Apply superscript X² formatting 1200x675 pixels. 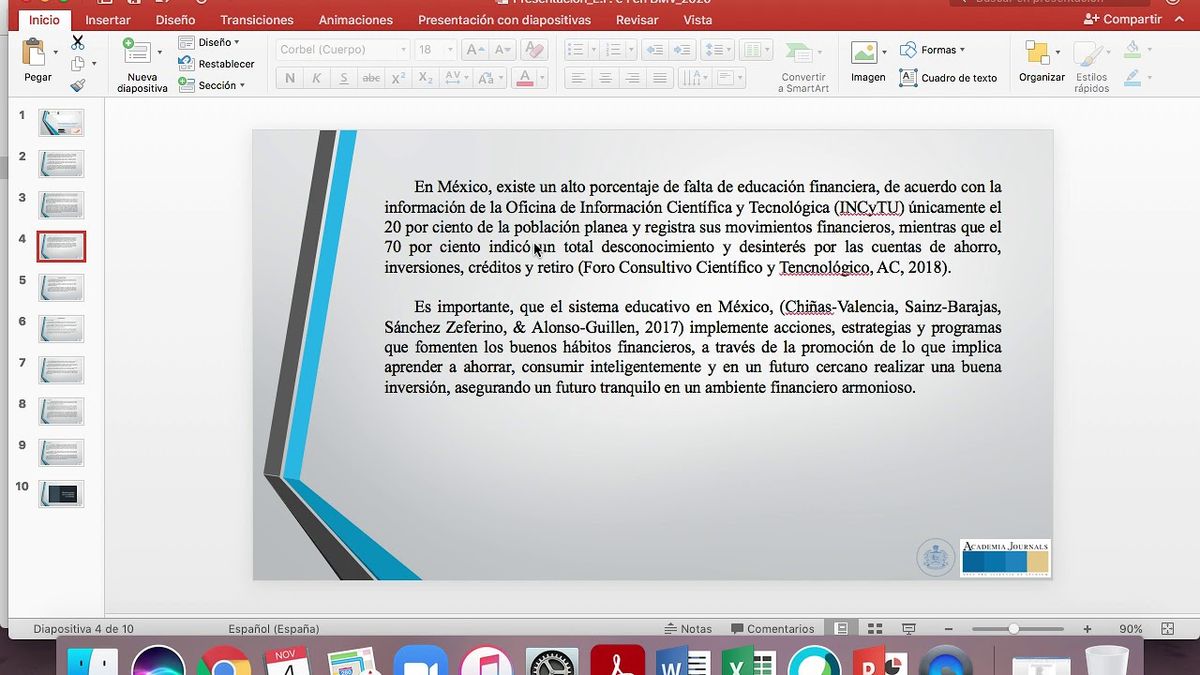click(398, 78)
